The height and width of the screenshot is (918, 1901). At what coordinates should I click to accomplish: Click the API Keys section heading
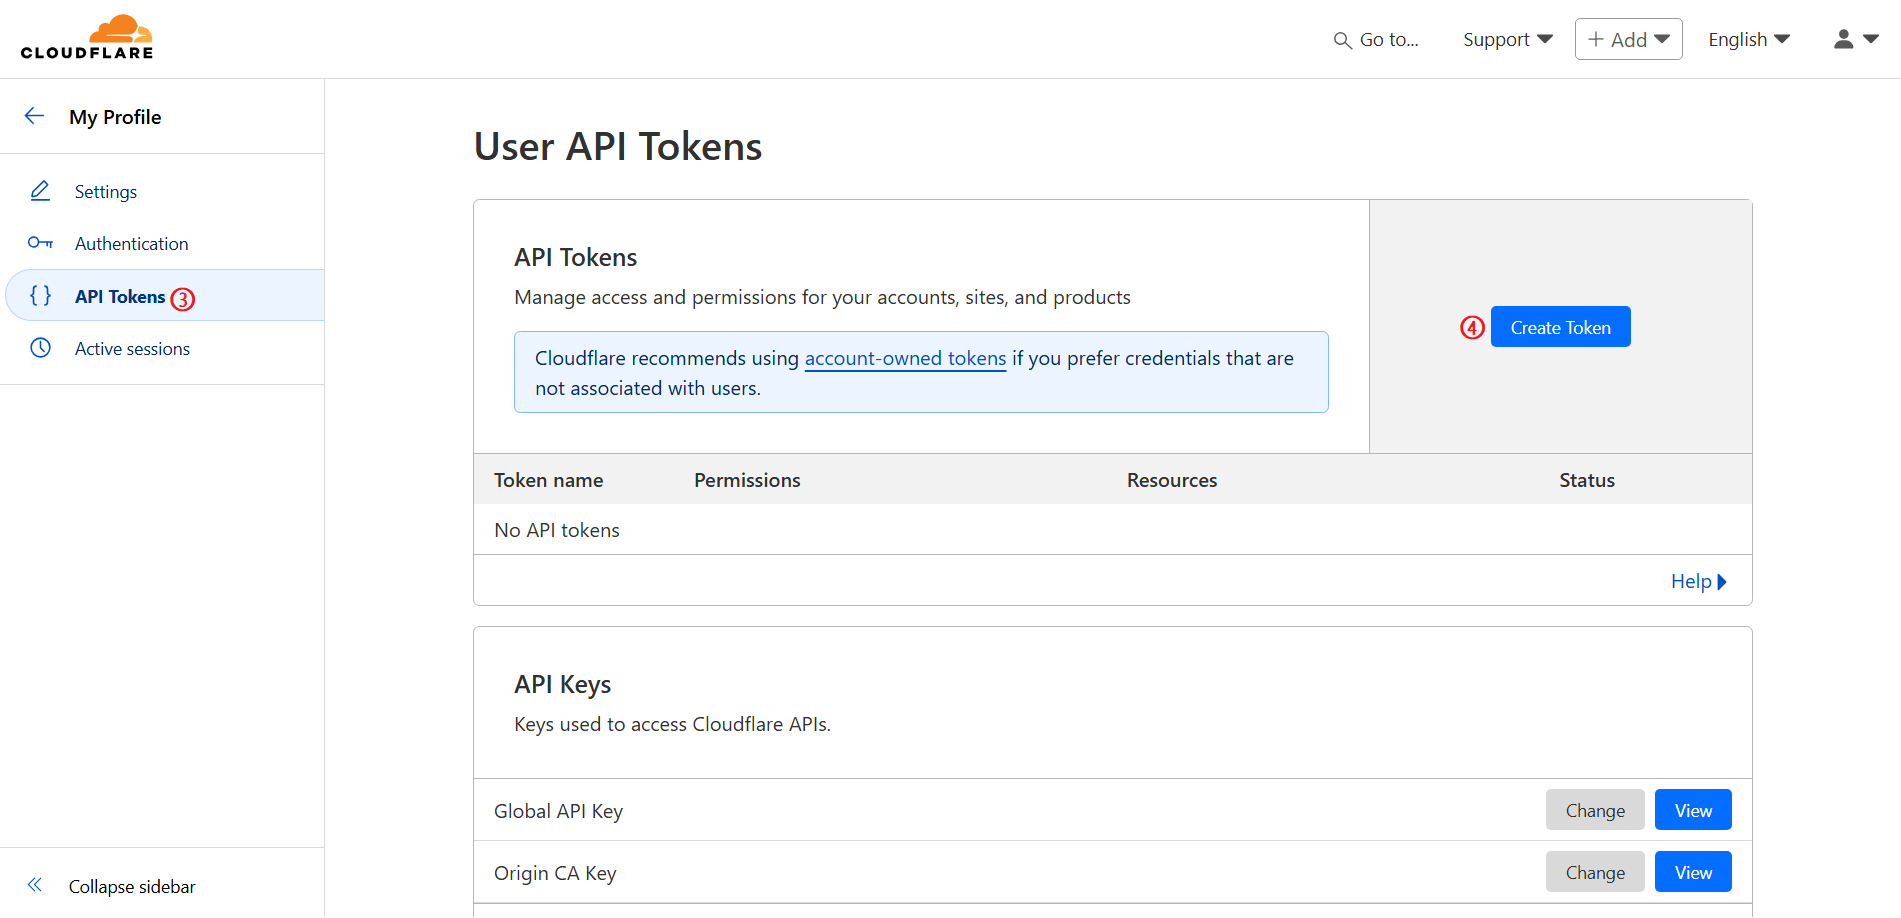click(x=562, y=684)
